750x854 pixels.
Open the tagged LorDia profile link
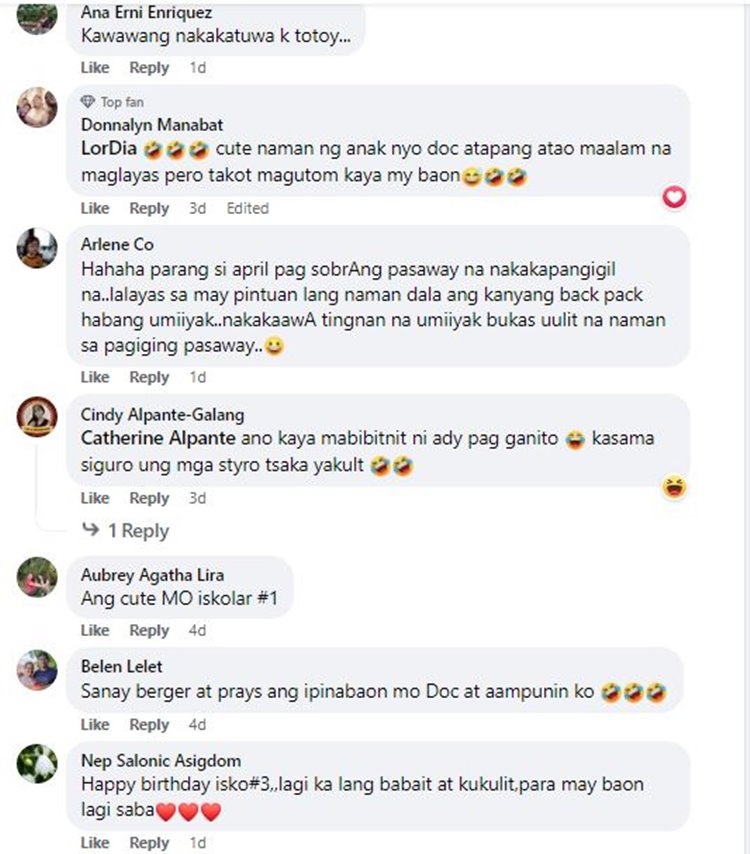[108, 148]
